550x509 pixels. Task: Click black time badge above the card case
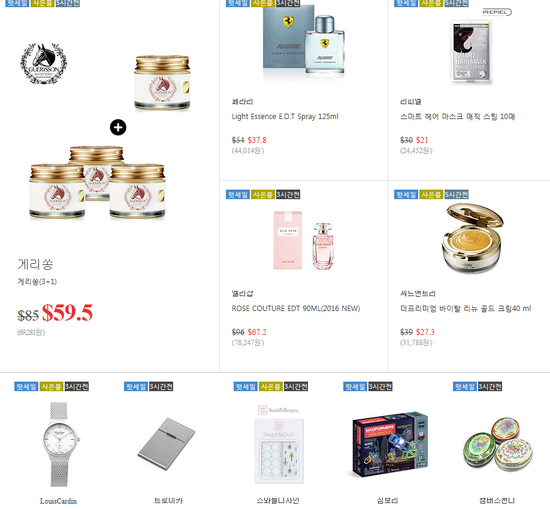point(161,387)
